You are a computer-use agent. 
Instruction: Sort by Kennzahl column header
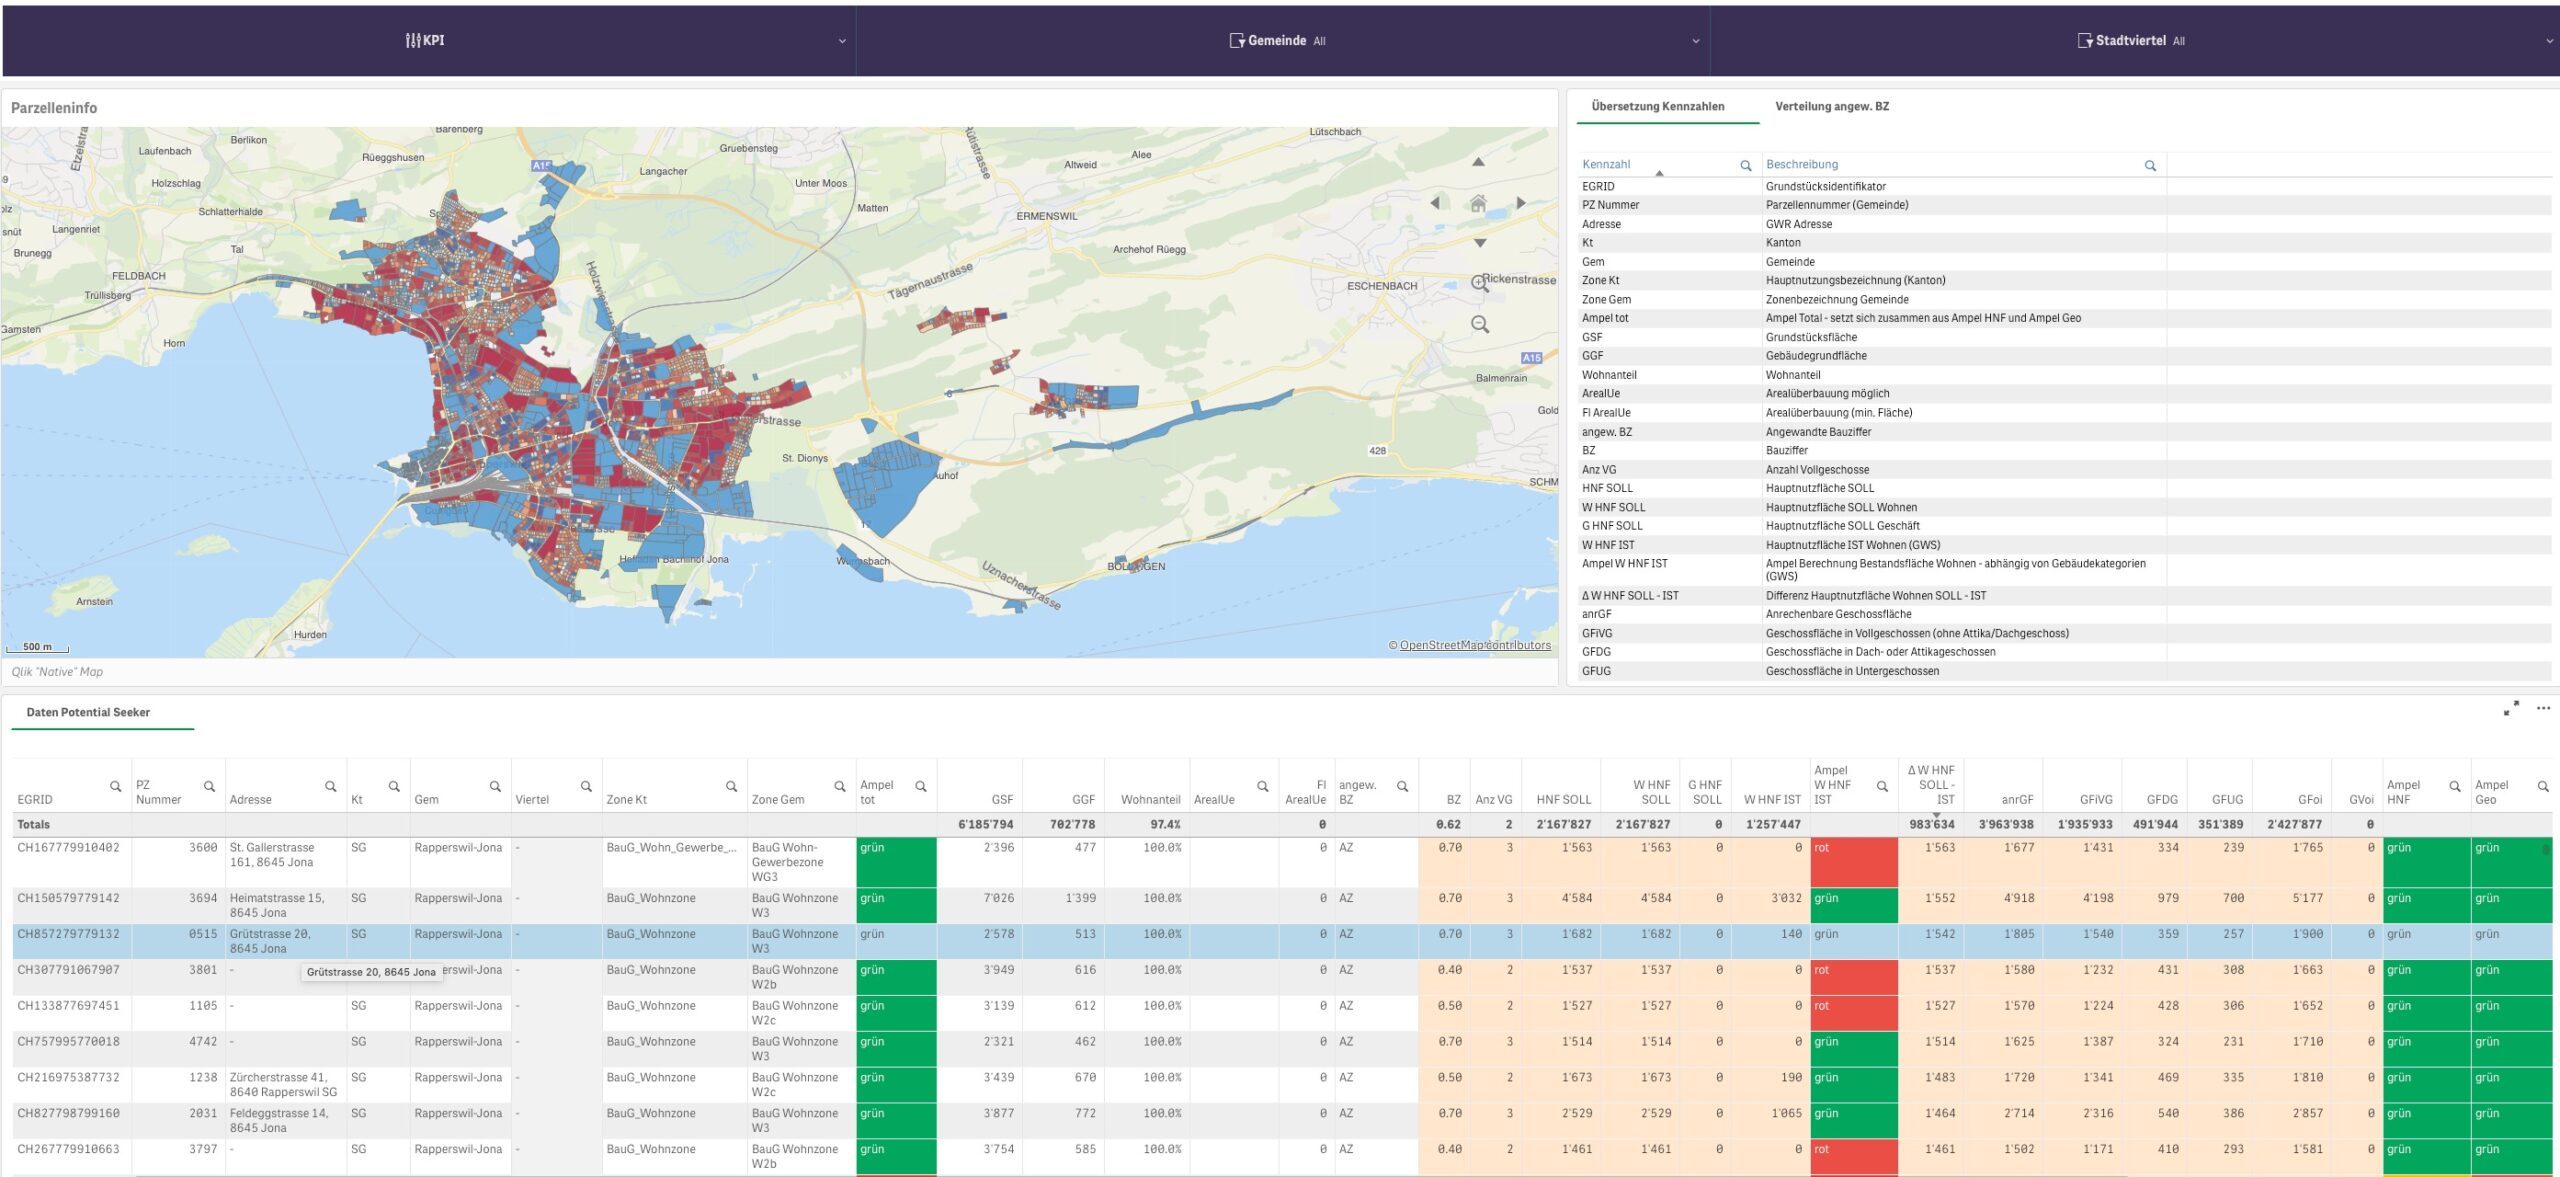tap(1606, 165)
